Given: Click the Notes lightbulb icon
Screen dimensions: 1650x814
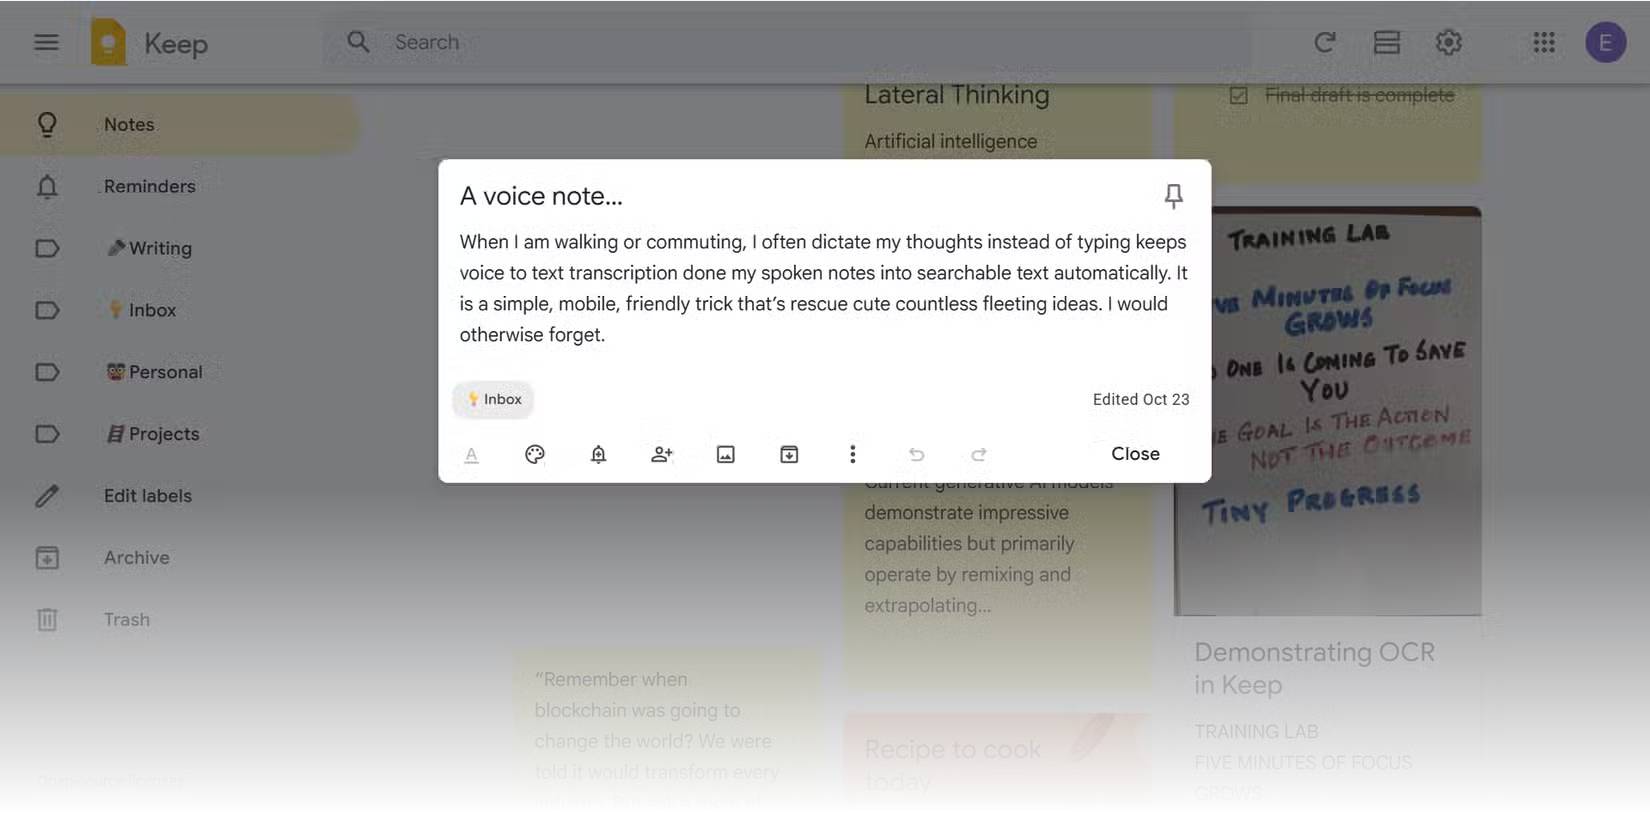Looking at the screenshot, I should click(x=47, y=124).
